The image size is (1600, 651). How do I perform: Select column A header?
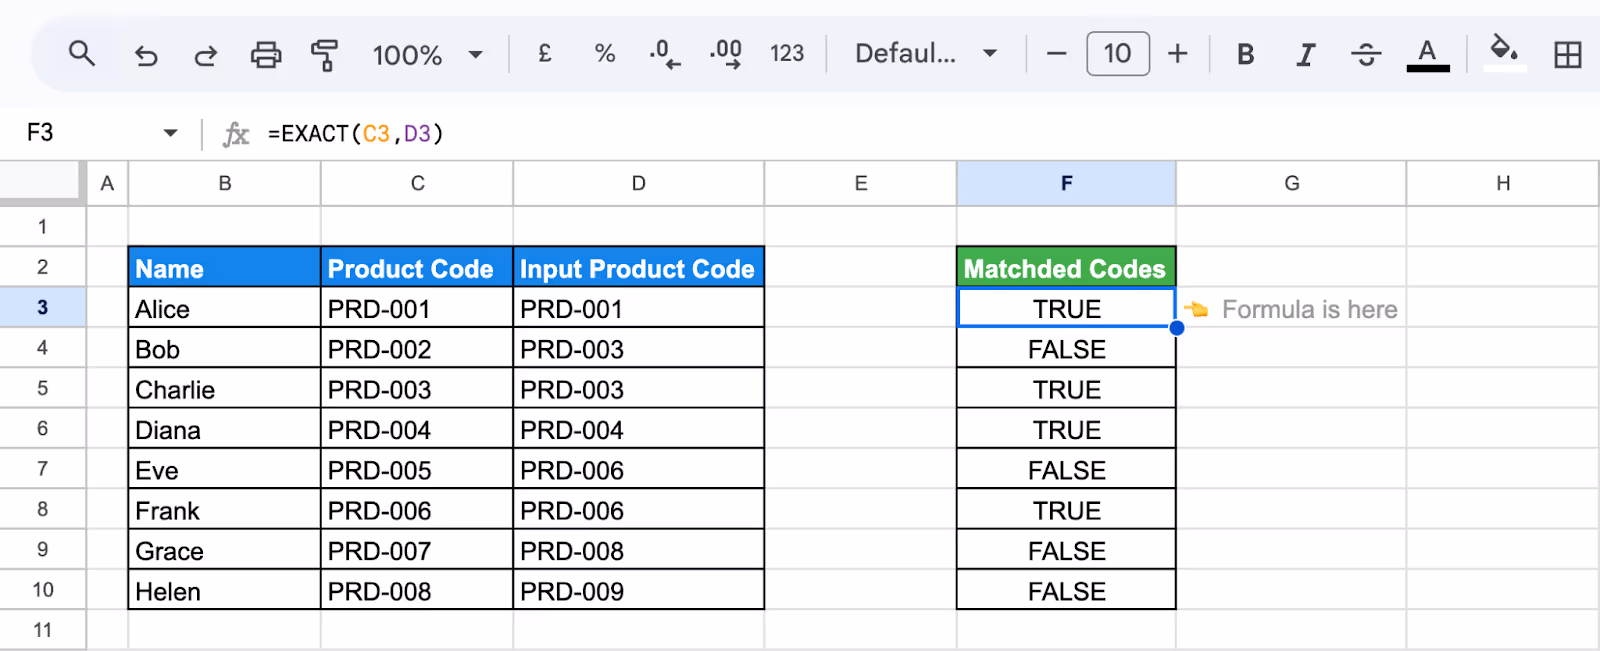coord(107,183)
